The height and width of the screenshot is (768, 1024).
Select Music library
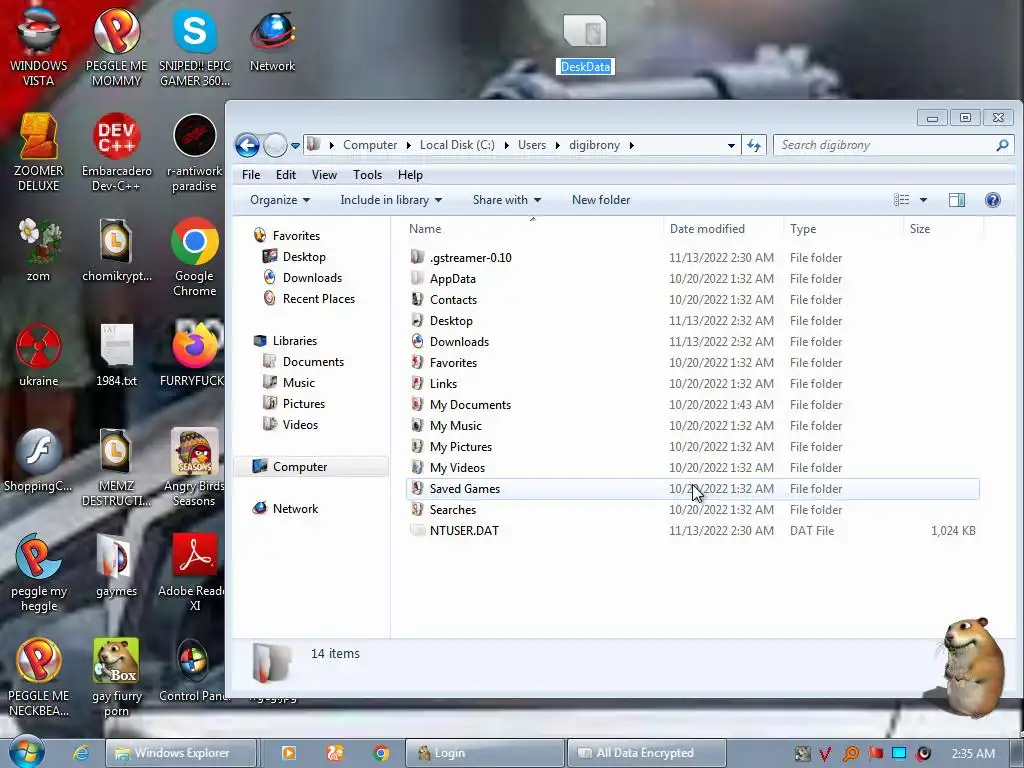click(x=298, y=383)
